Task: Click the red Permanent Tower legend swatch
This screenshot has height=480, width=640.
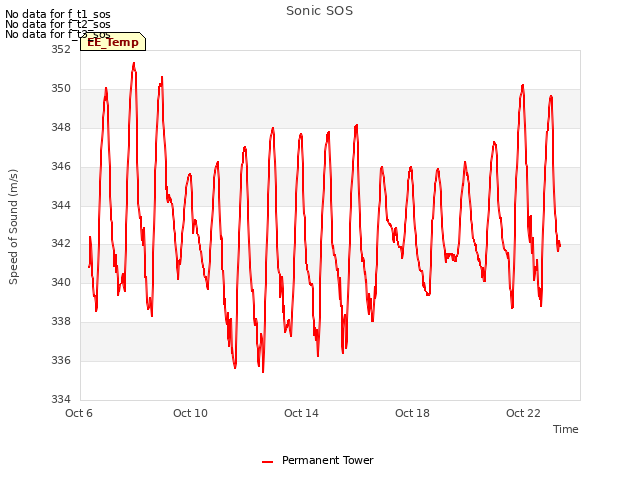Action: click(x=267, y=462)
